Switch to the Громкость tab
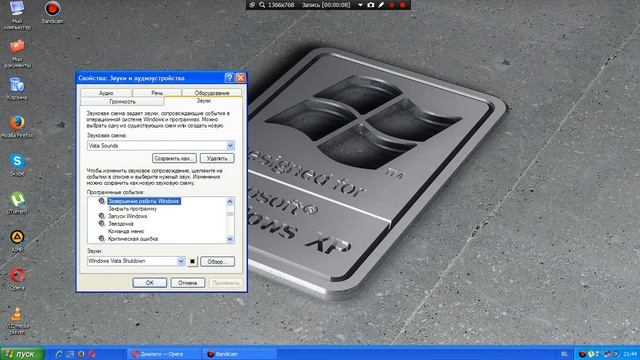Image resolution: width=640 pixels, height=360 pixels. tap(122, 101)
